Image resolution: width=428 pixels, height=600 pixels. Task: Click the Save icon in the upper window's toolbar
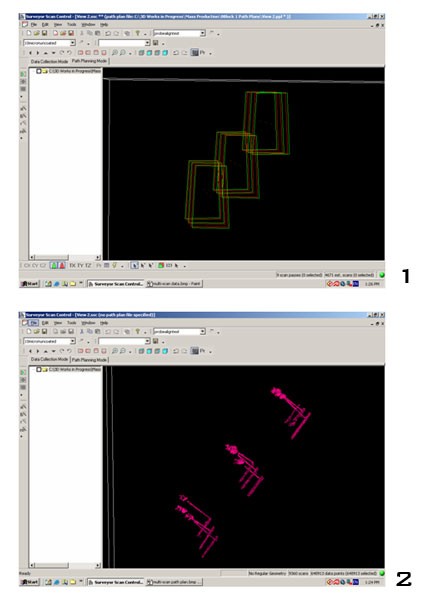[x=44, y=33]
